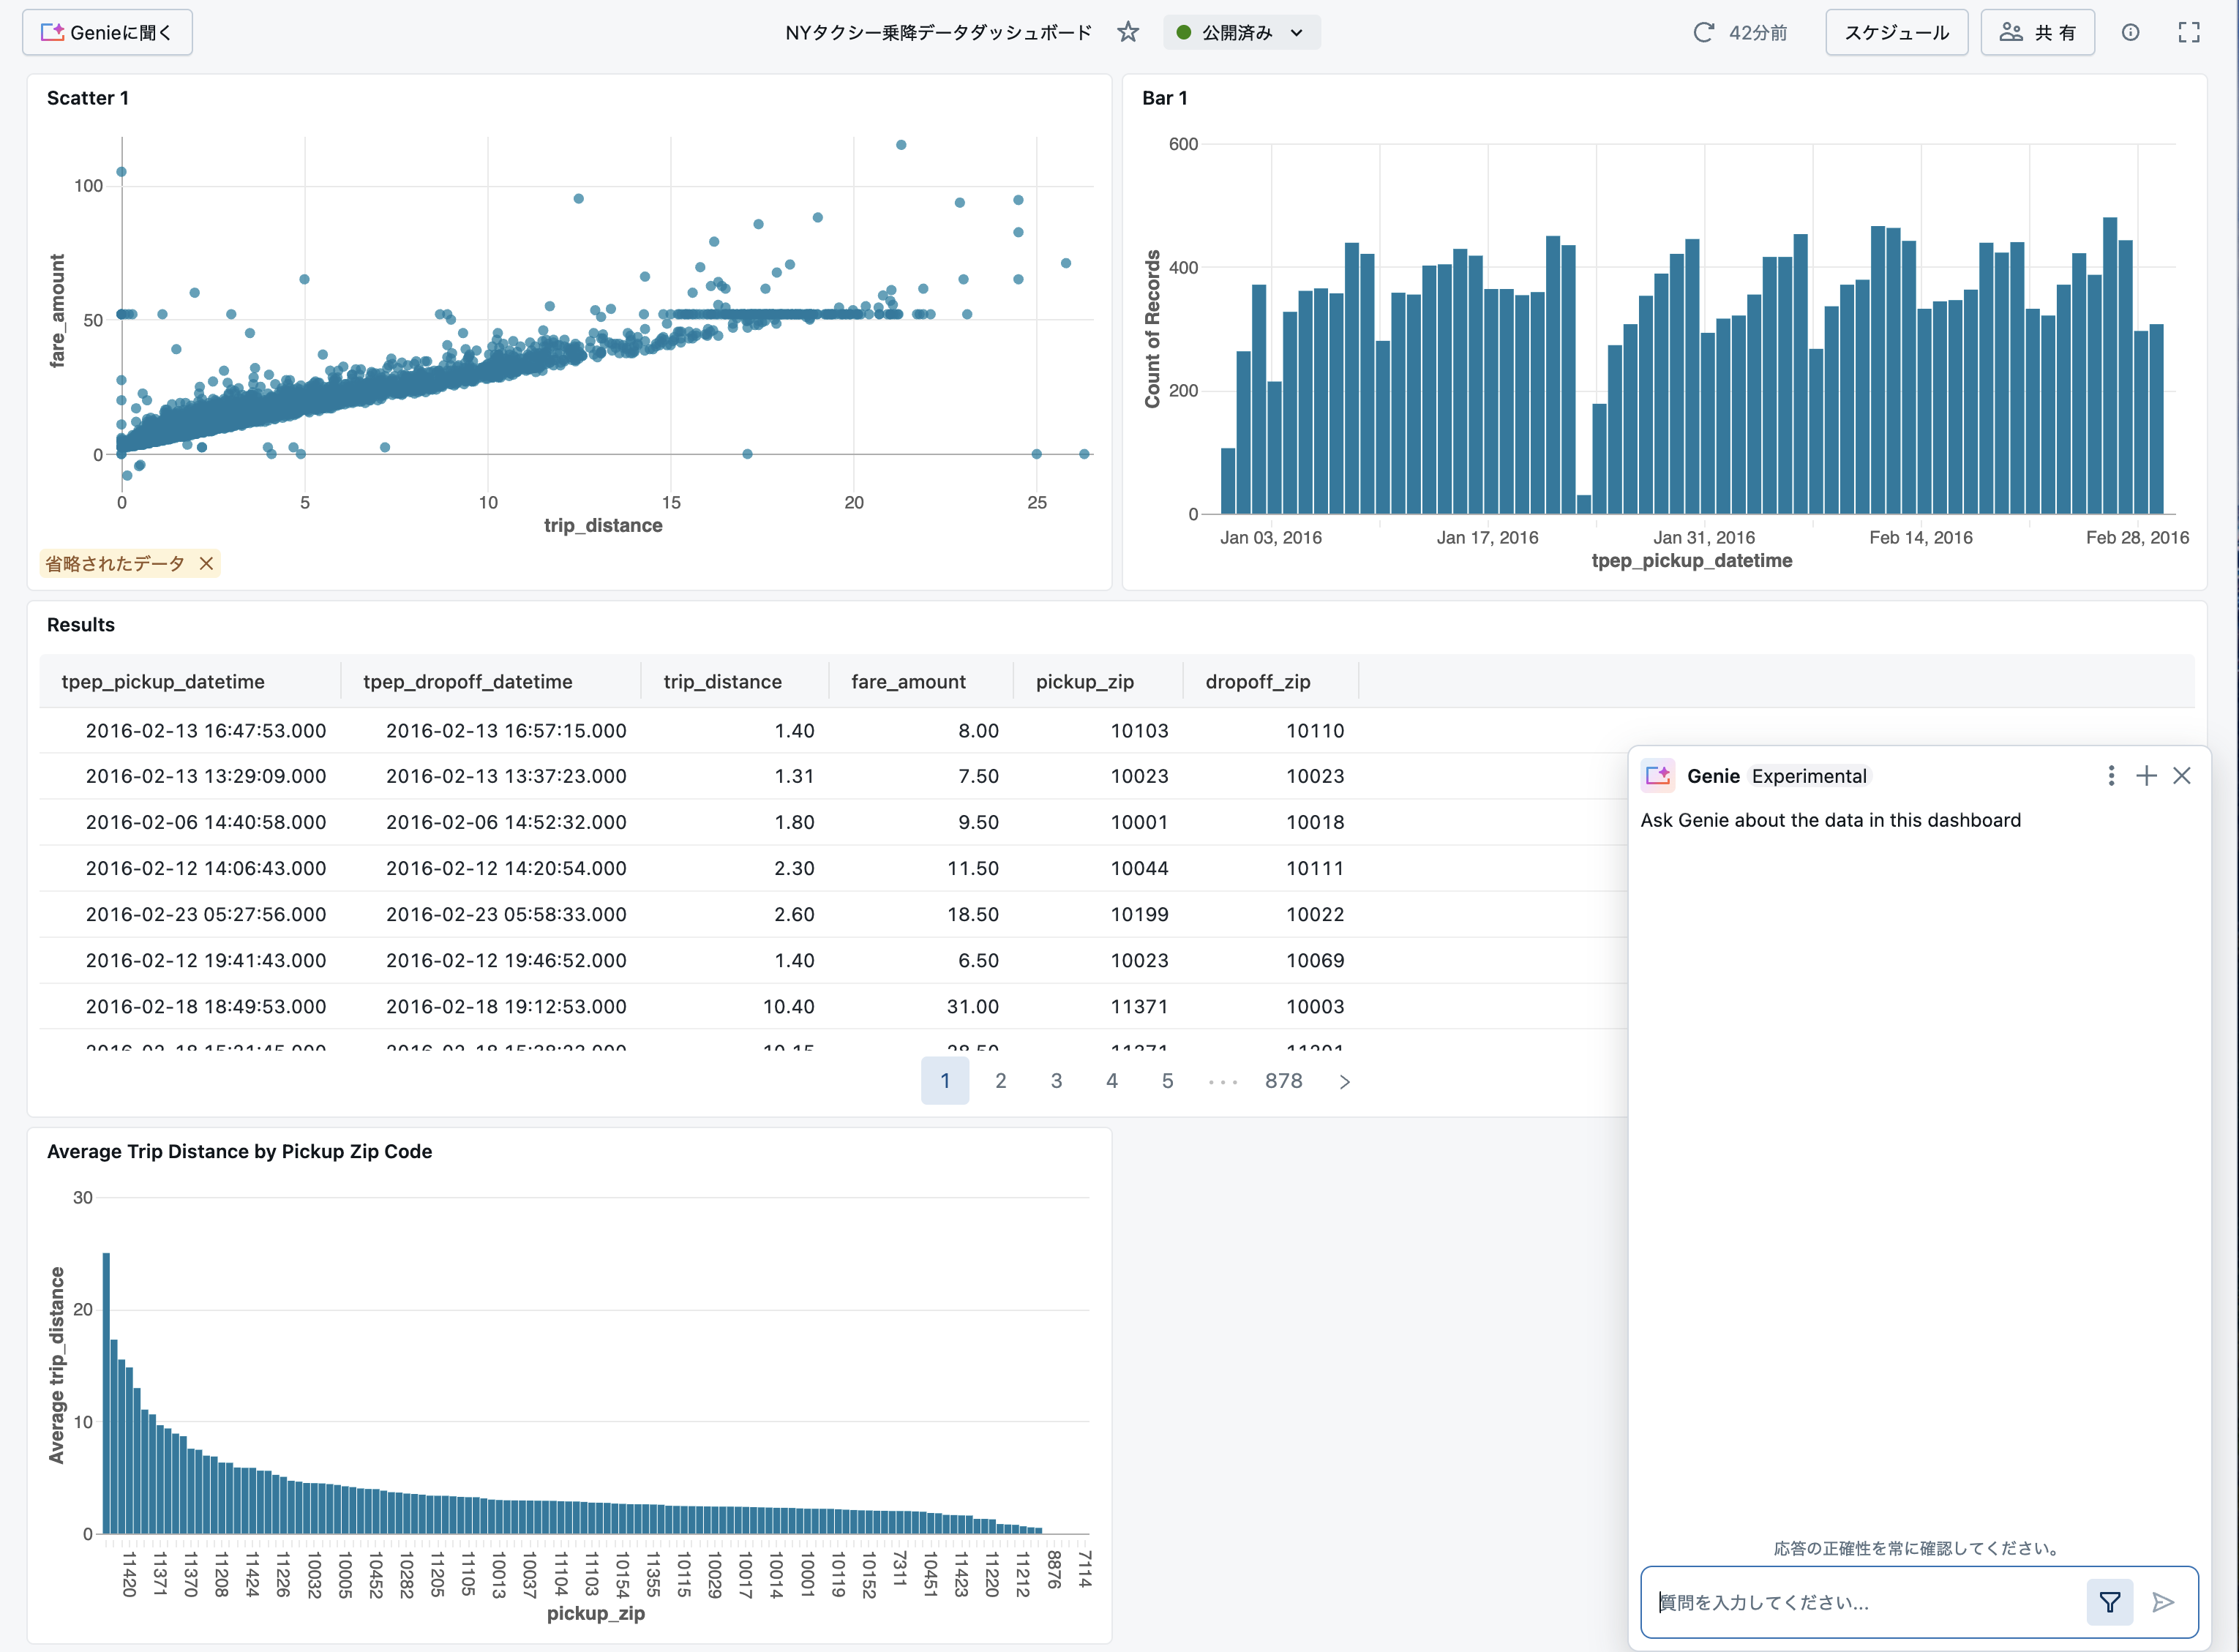Screen dimensions: 2239x1652
Task: Sort by fare_amount column header
Action: click(x=908, y=682)
